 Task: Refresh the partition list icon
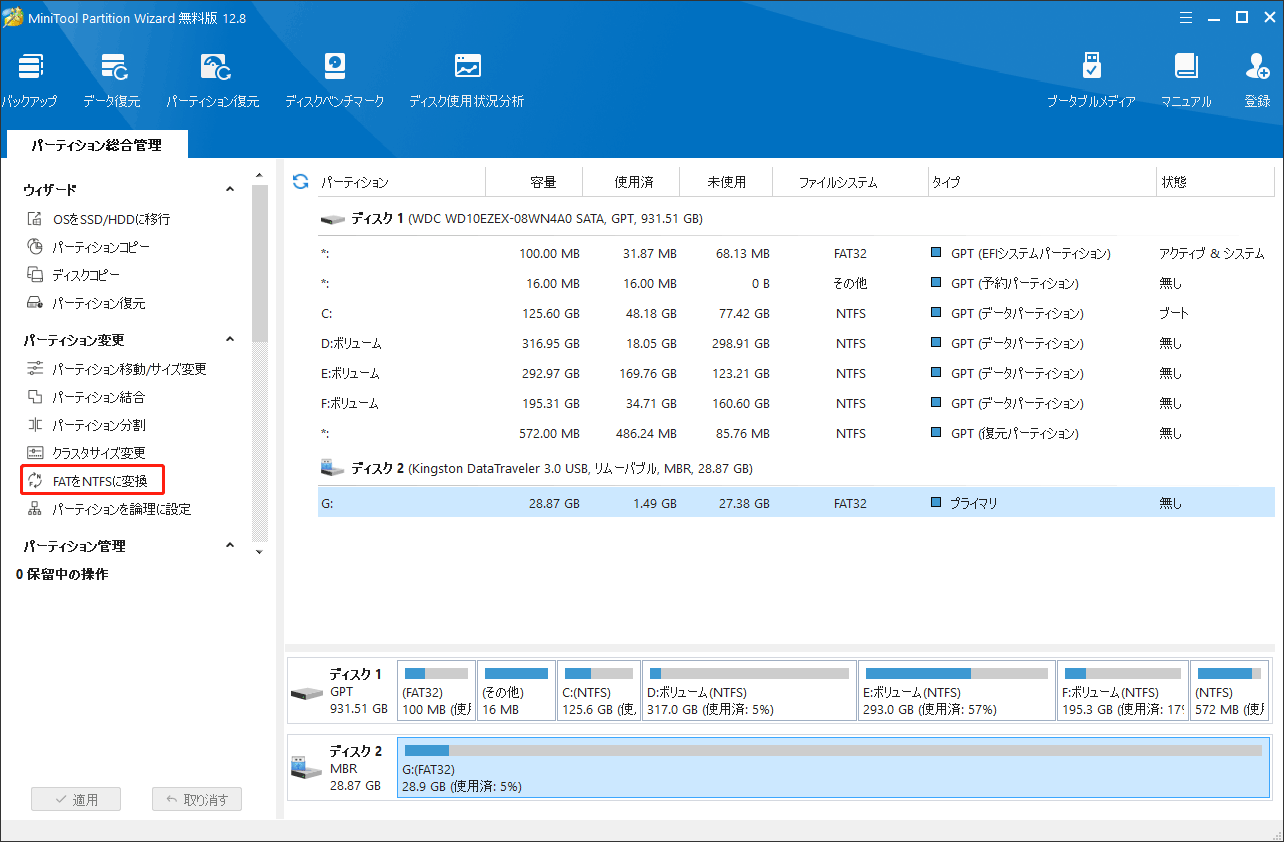(x=299, y=181)
